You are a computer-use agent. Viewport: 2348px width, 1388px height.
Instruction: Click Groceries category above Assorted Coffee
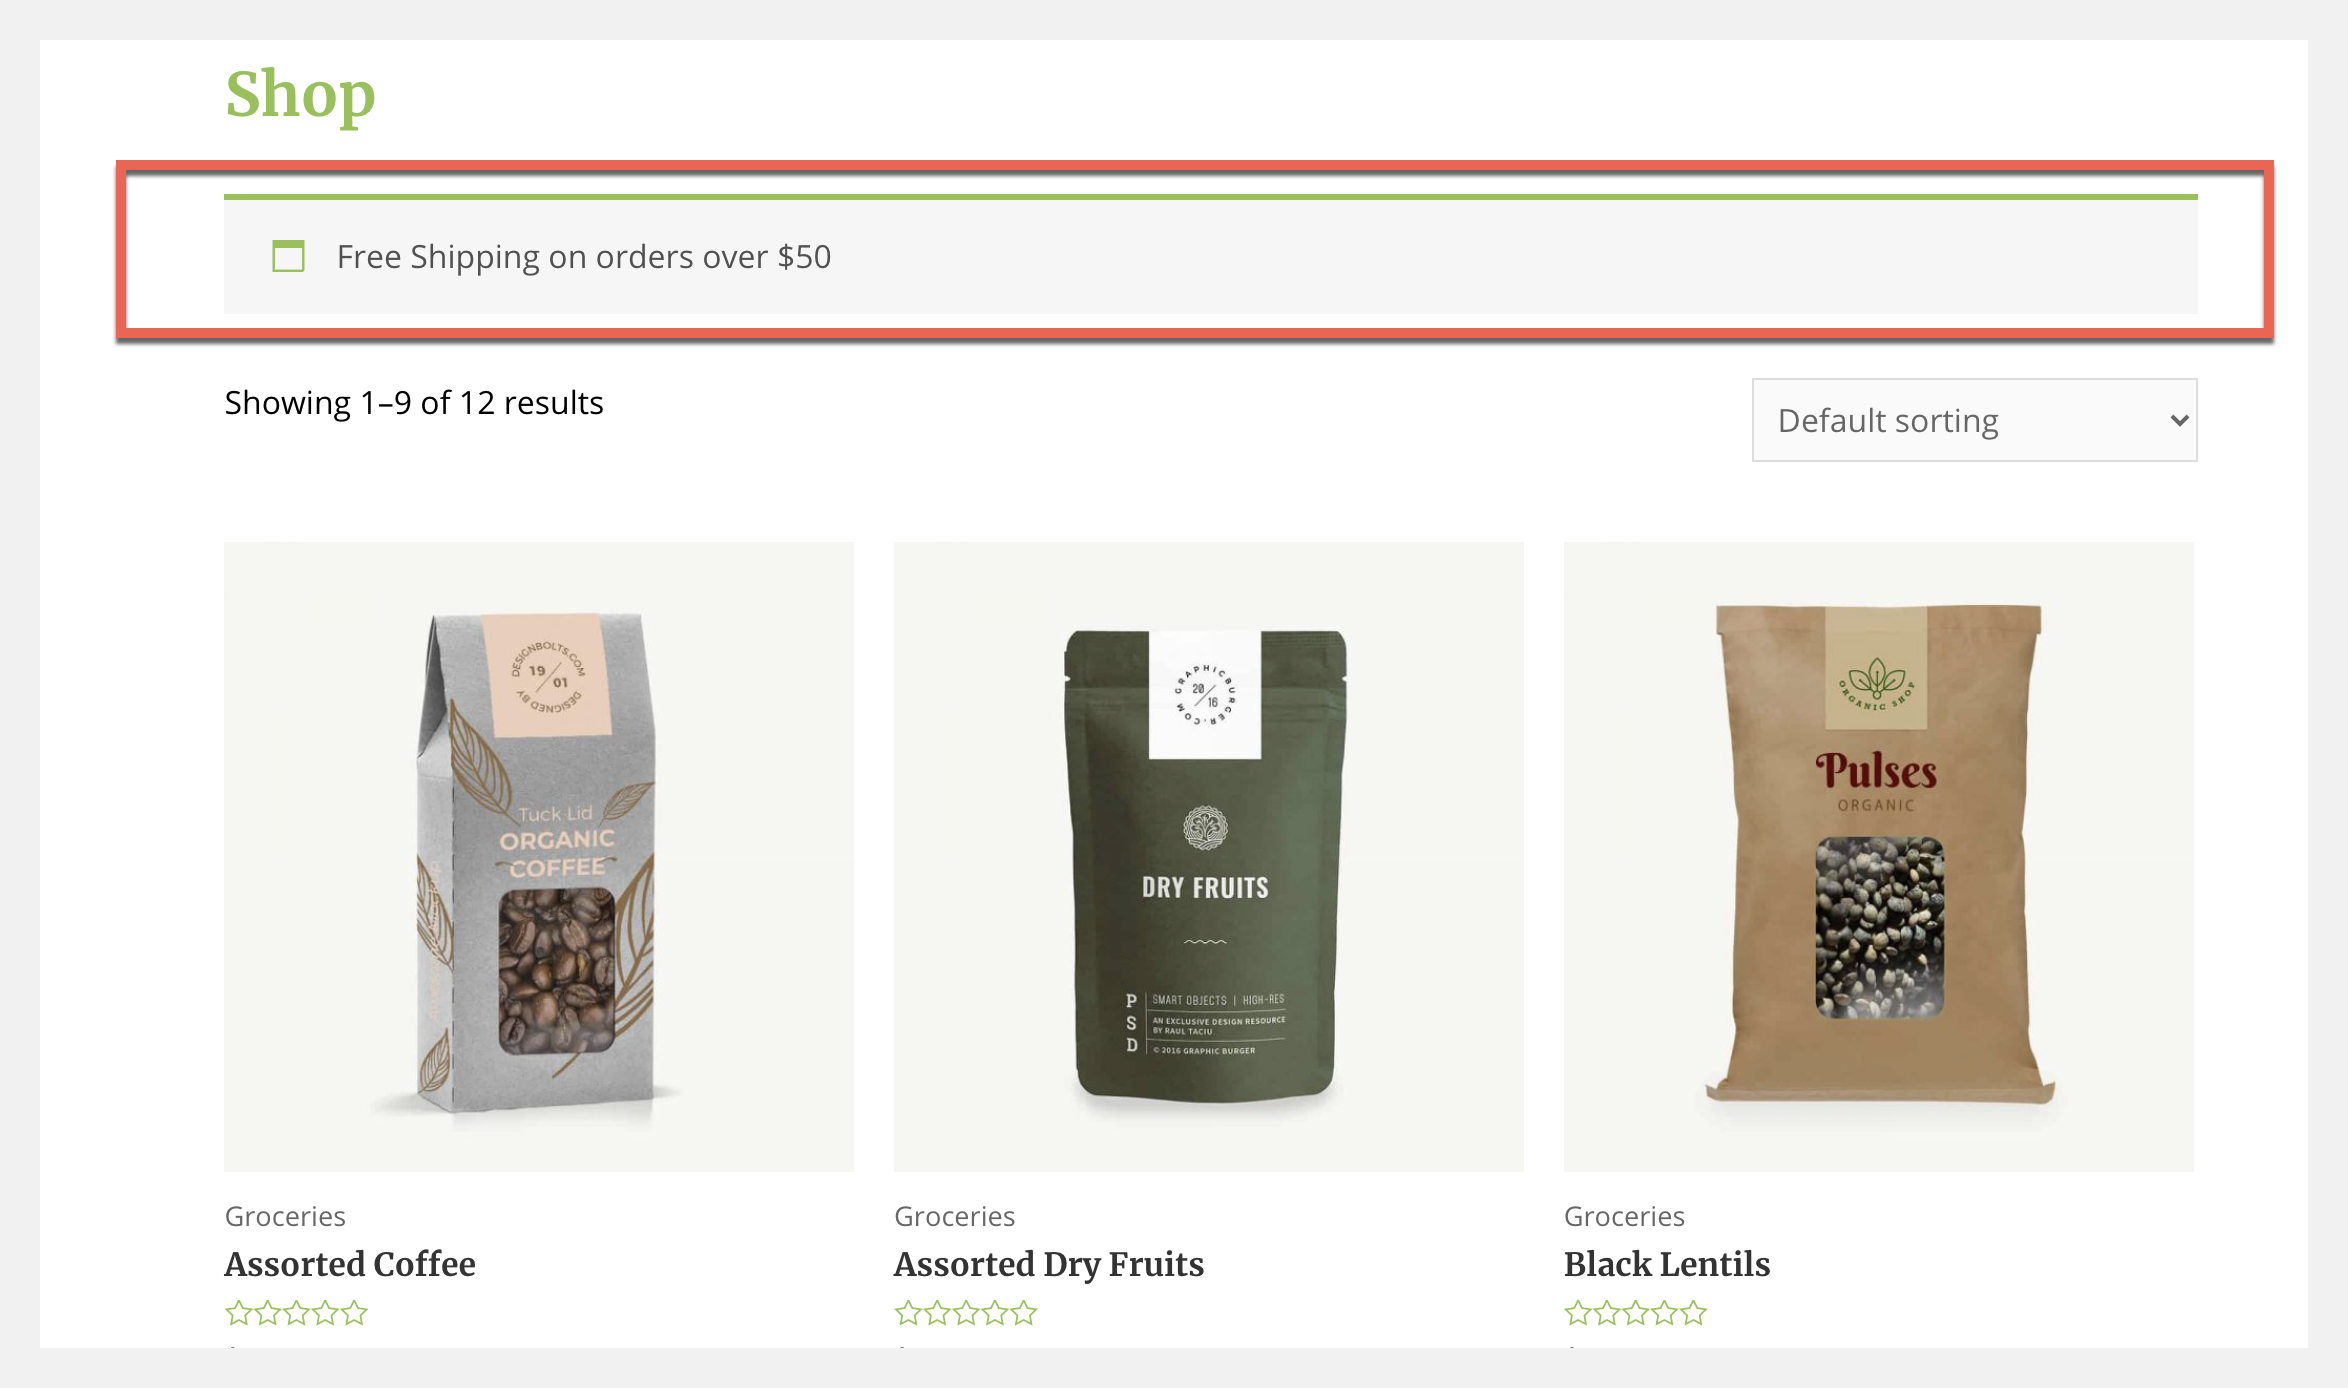tap(285, 1216)
